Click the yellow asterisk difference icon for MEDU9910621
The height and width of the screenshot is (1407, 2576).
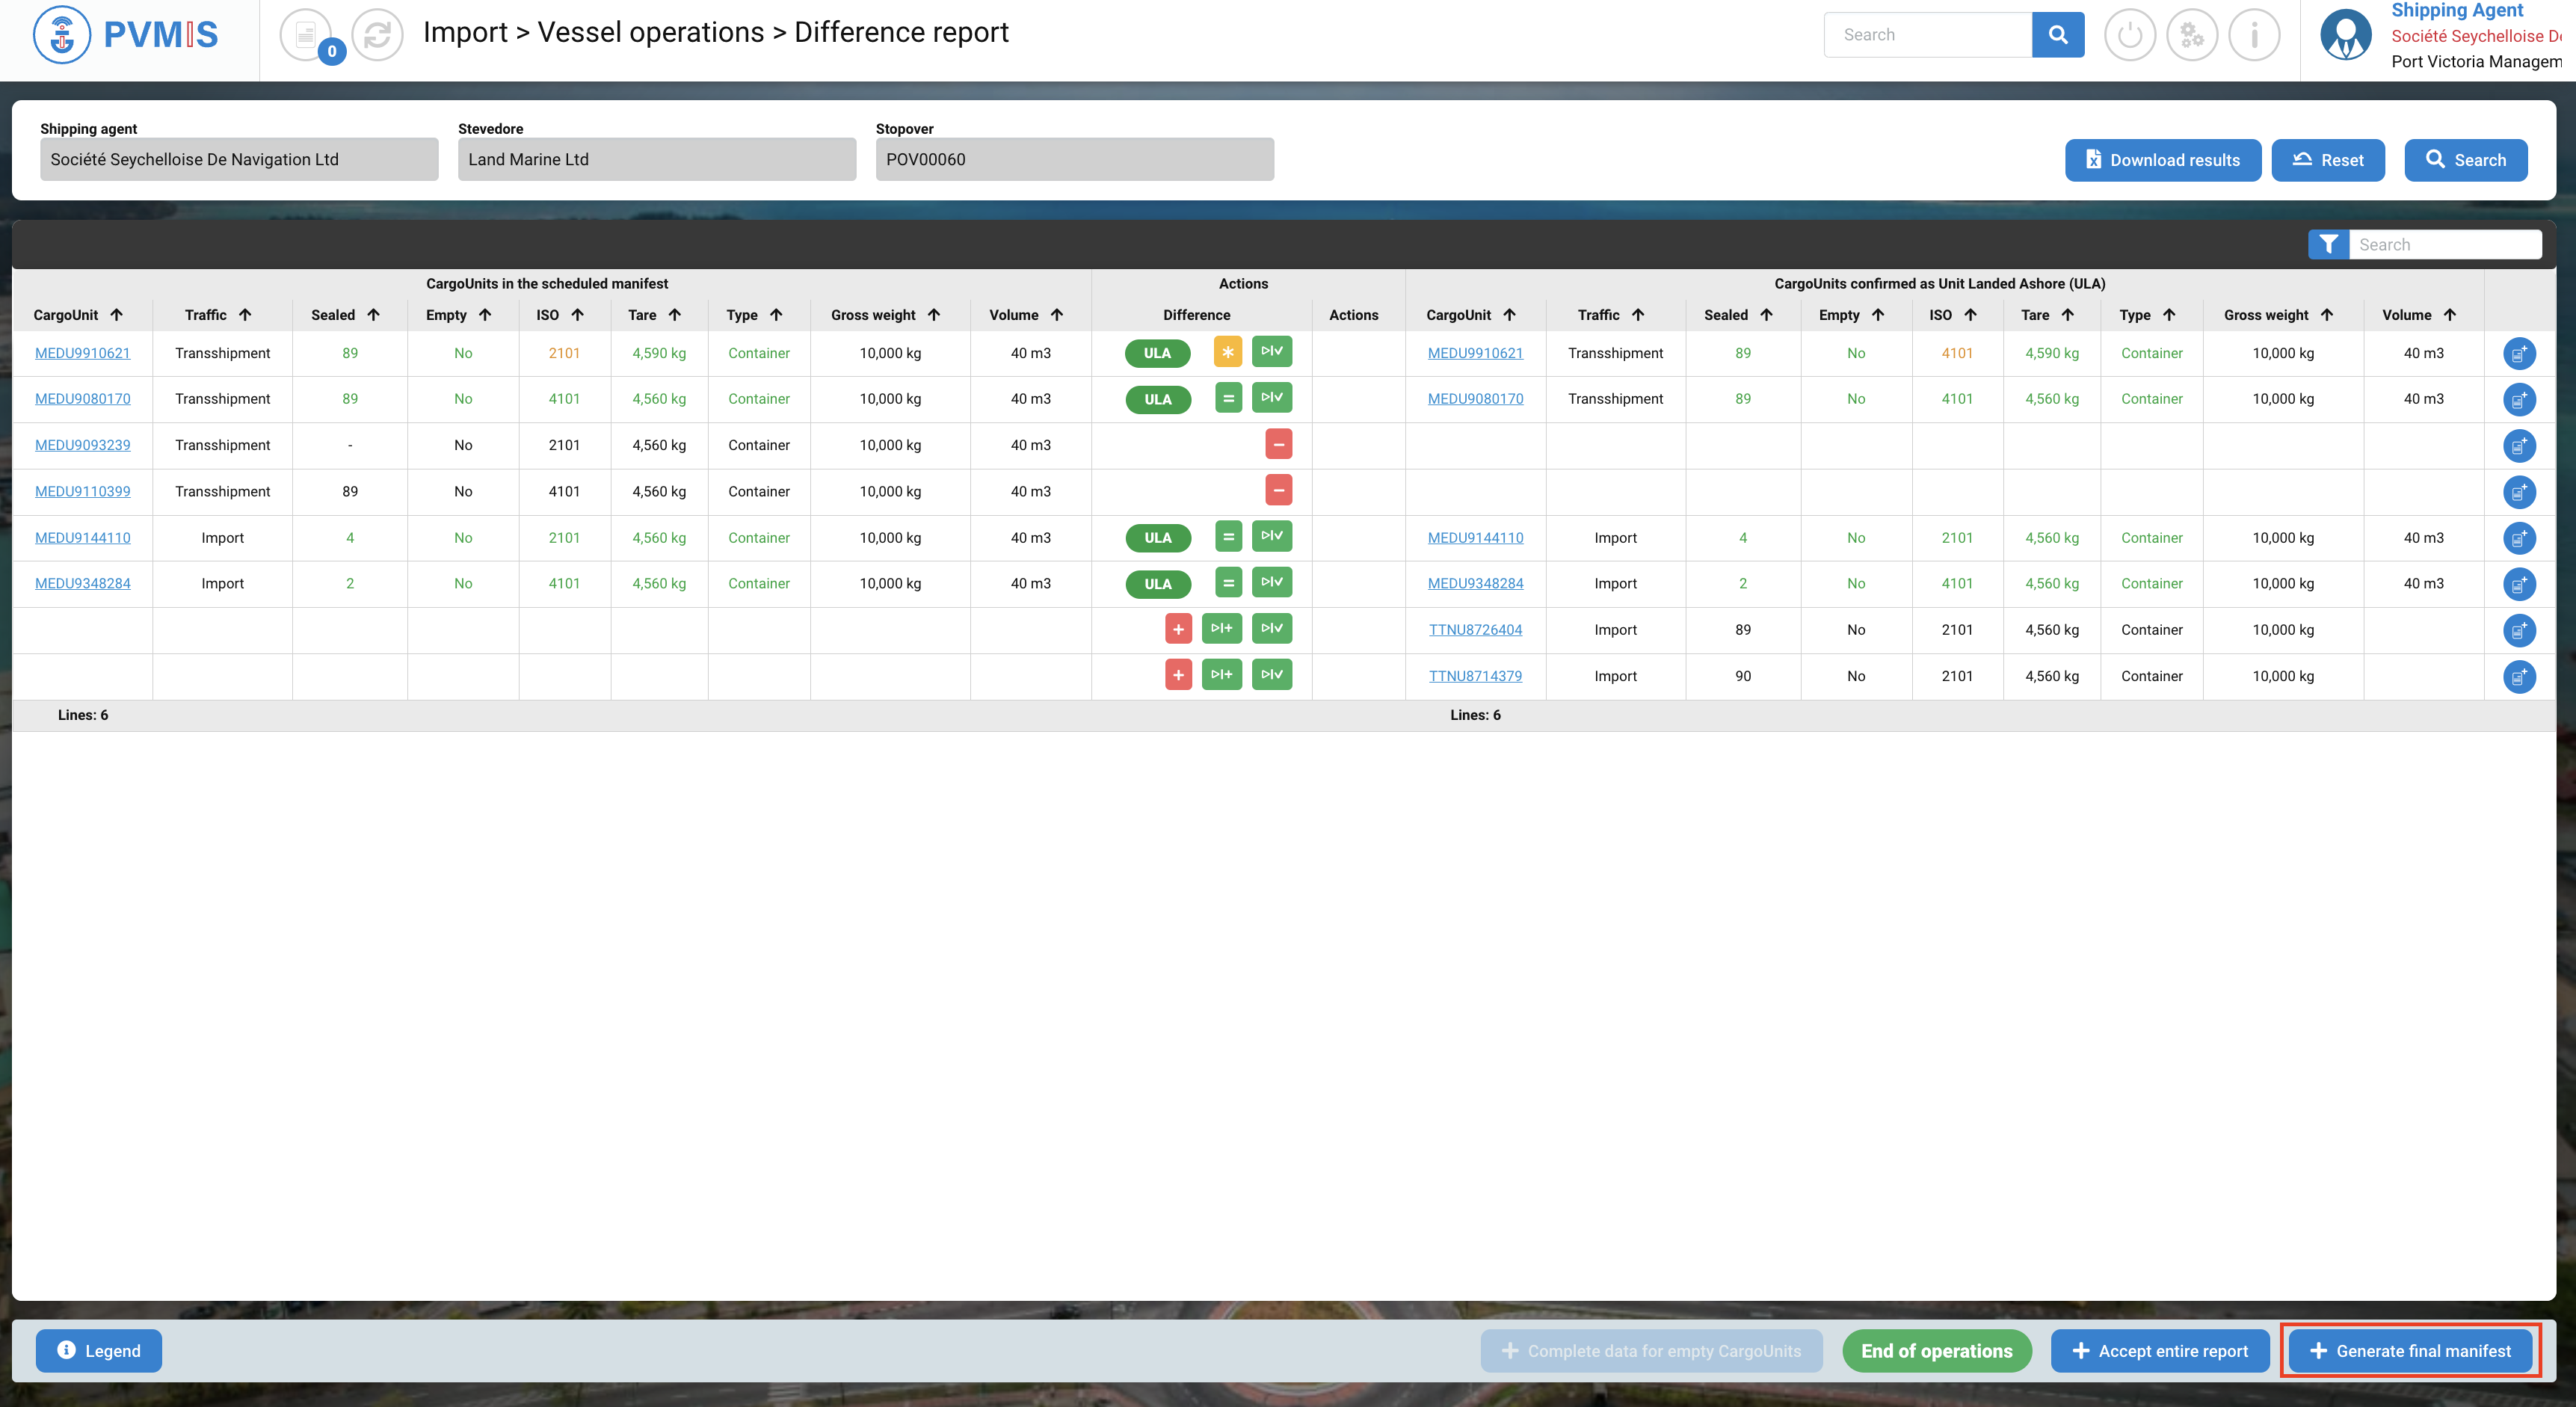point(1227,352)
